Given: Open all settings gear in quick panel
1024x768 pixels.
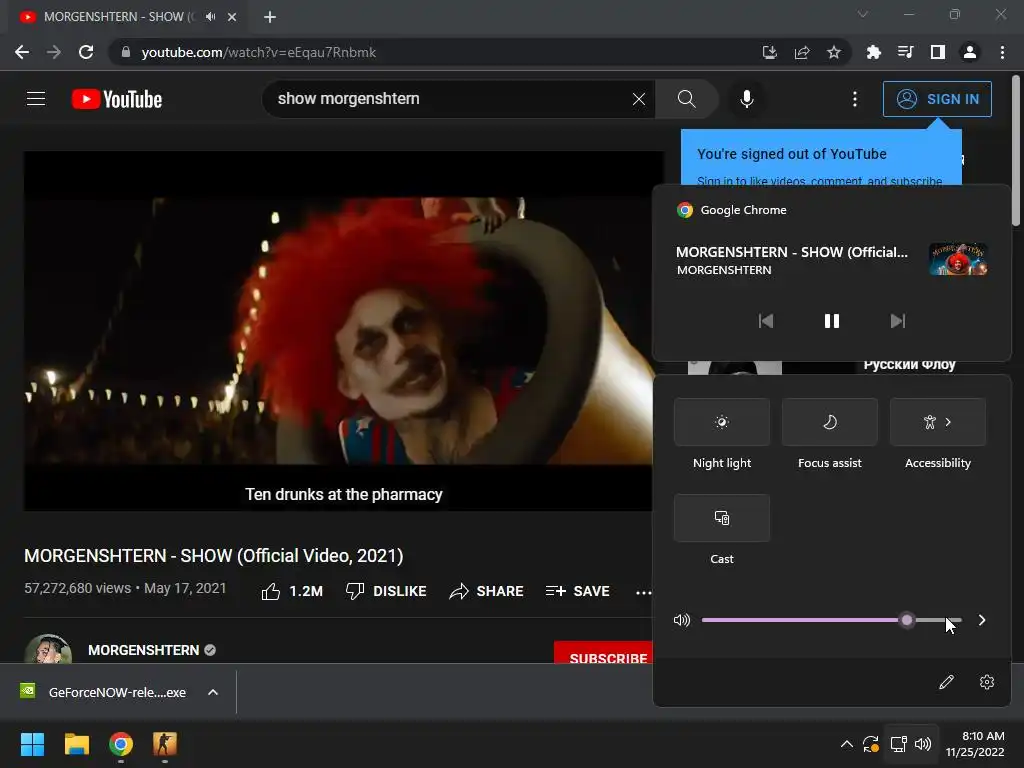Looking at the screenshot, I should [x=987, y=682].
